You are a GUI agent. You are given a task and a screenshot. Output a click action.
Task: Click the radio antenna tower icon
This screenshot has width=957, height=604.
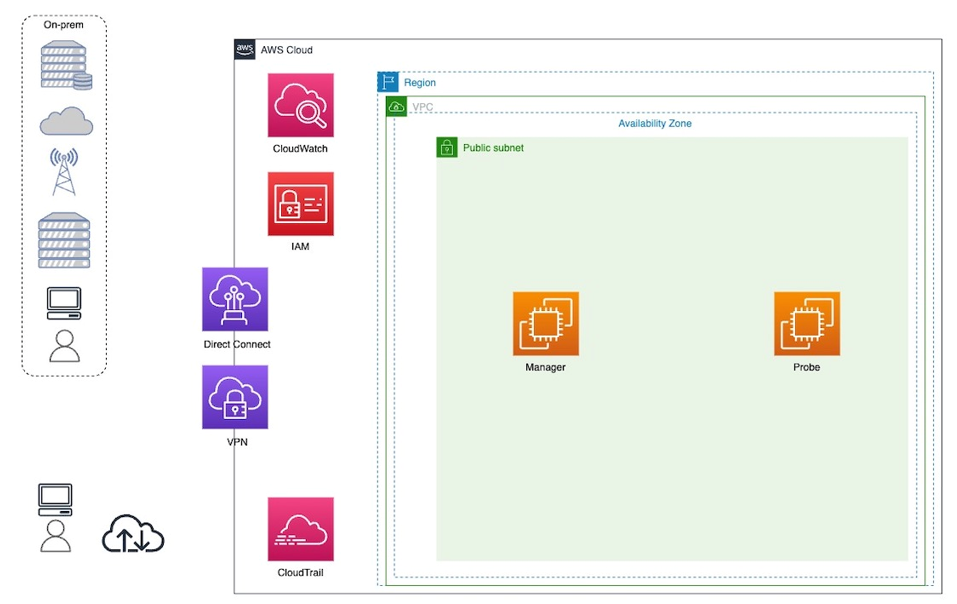(65, 171)
